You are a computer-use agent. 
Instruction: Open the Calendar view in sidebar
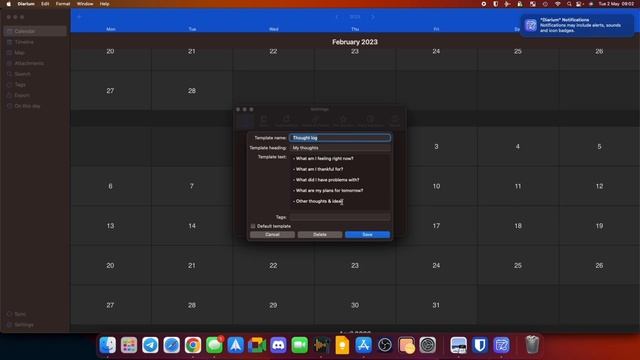[35, 31]
